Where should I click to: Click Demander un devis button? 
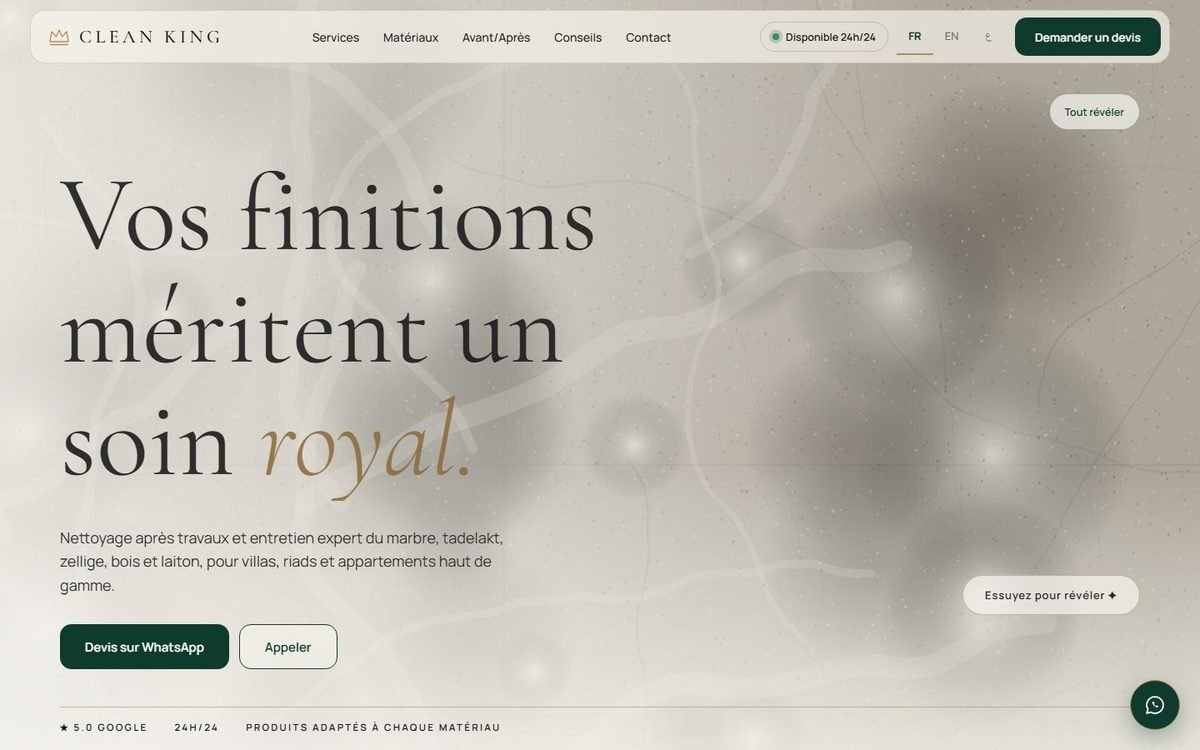click(1088, 37)
